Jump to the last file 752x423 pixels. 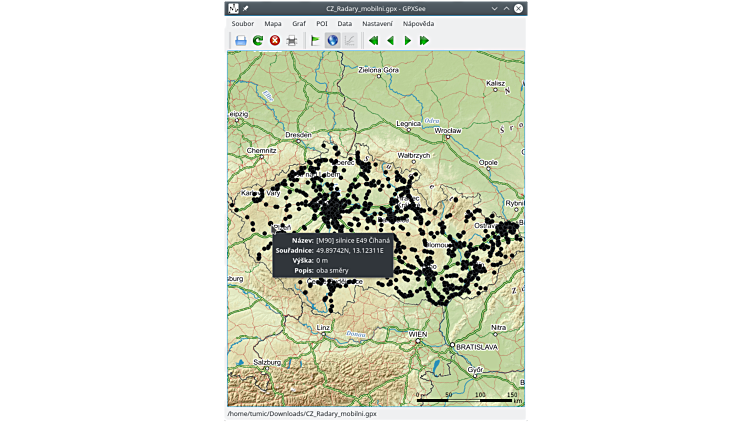[424, 41]
